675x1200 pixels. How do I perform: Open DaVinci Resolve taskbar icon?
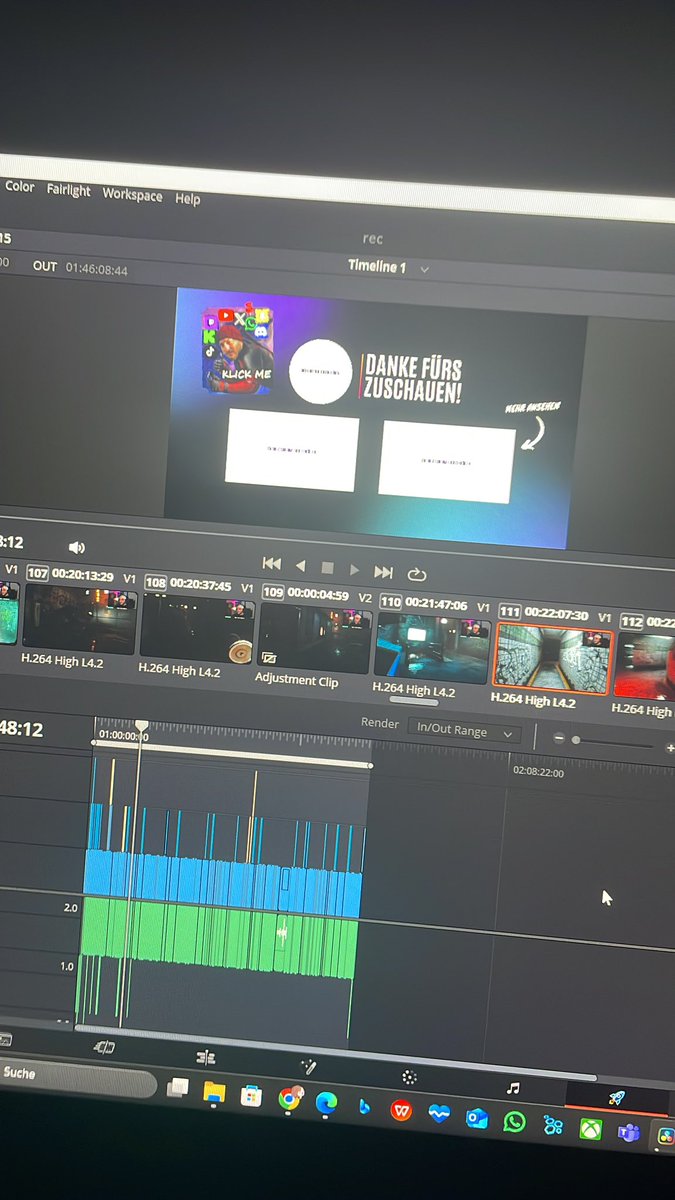click(x=664, y=1135)
